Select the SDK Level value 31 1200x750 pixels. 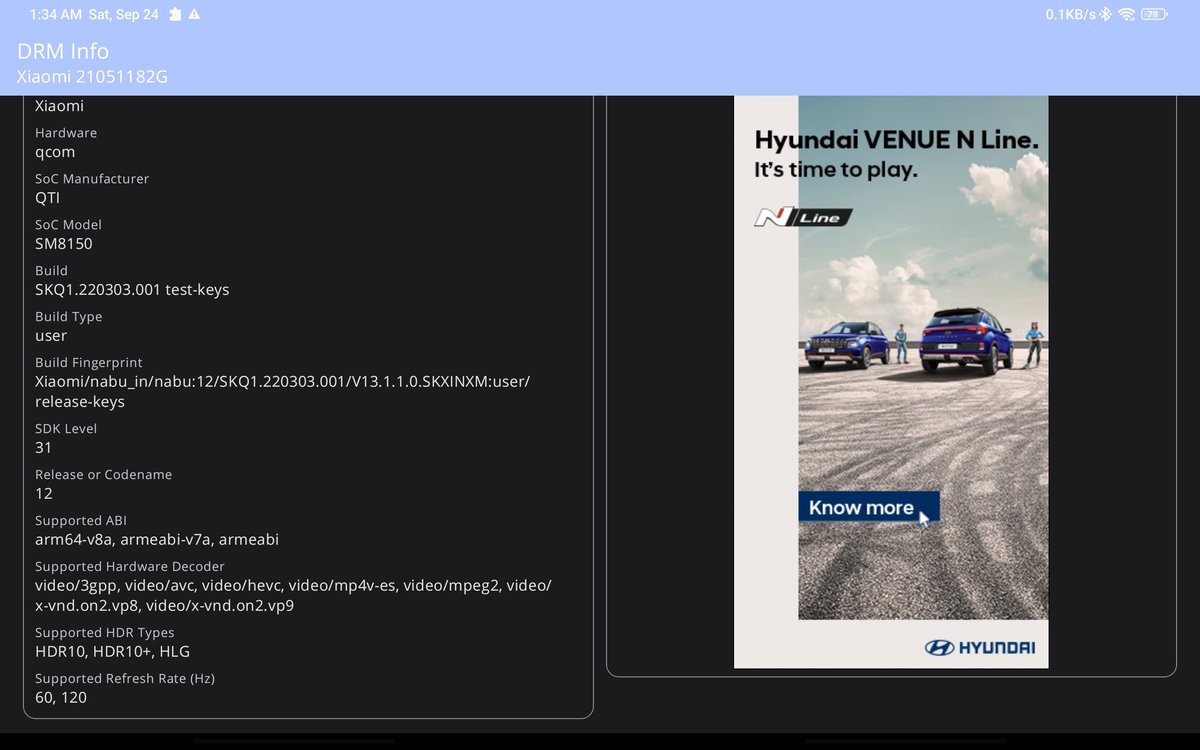pos(43,448)
